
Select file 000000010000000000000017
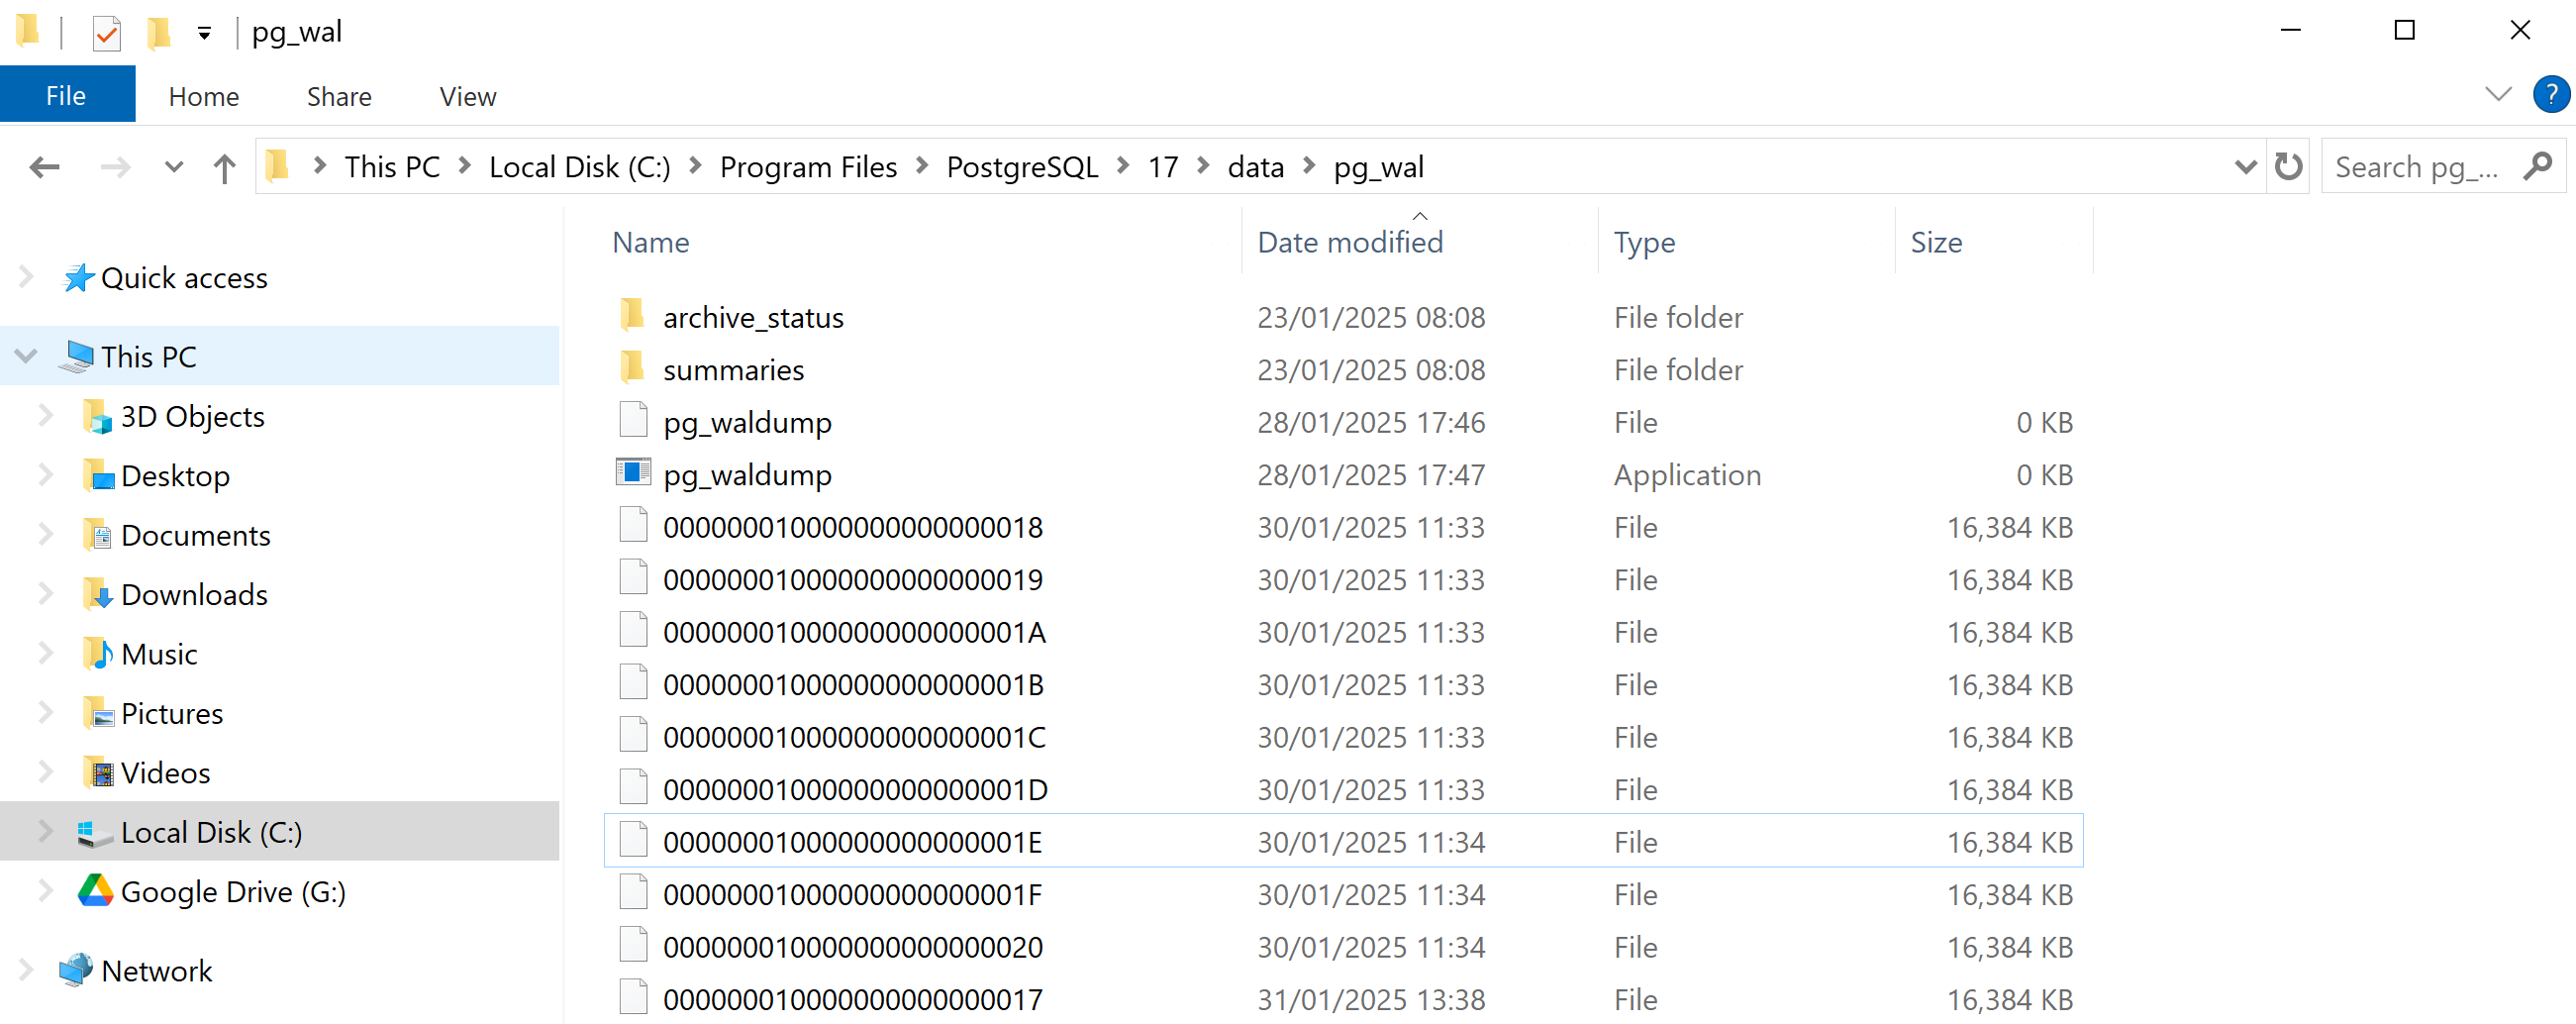pyautogui.click(x=852, y=1000)
